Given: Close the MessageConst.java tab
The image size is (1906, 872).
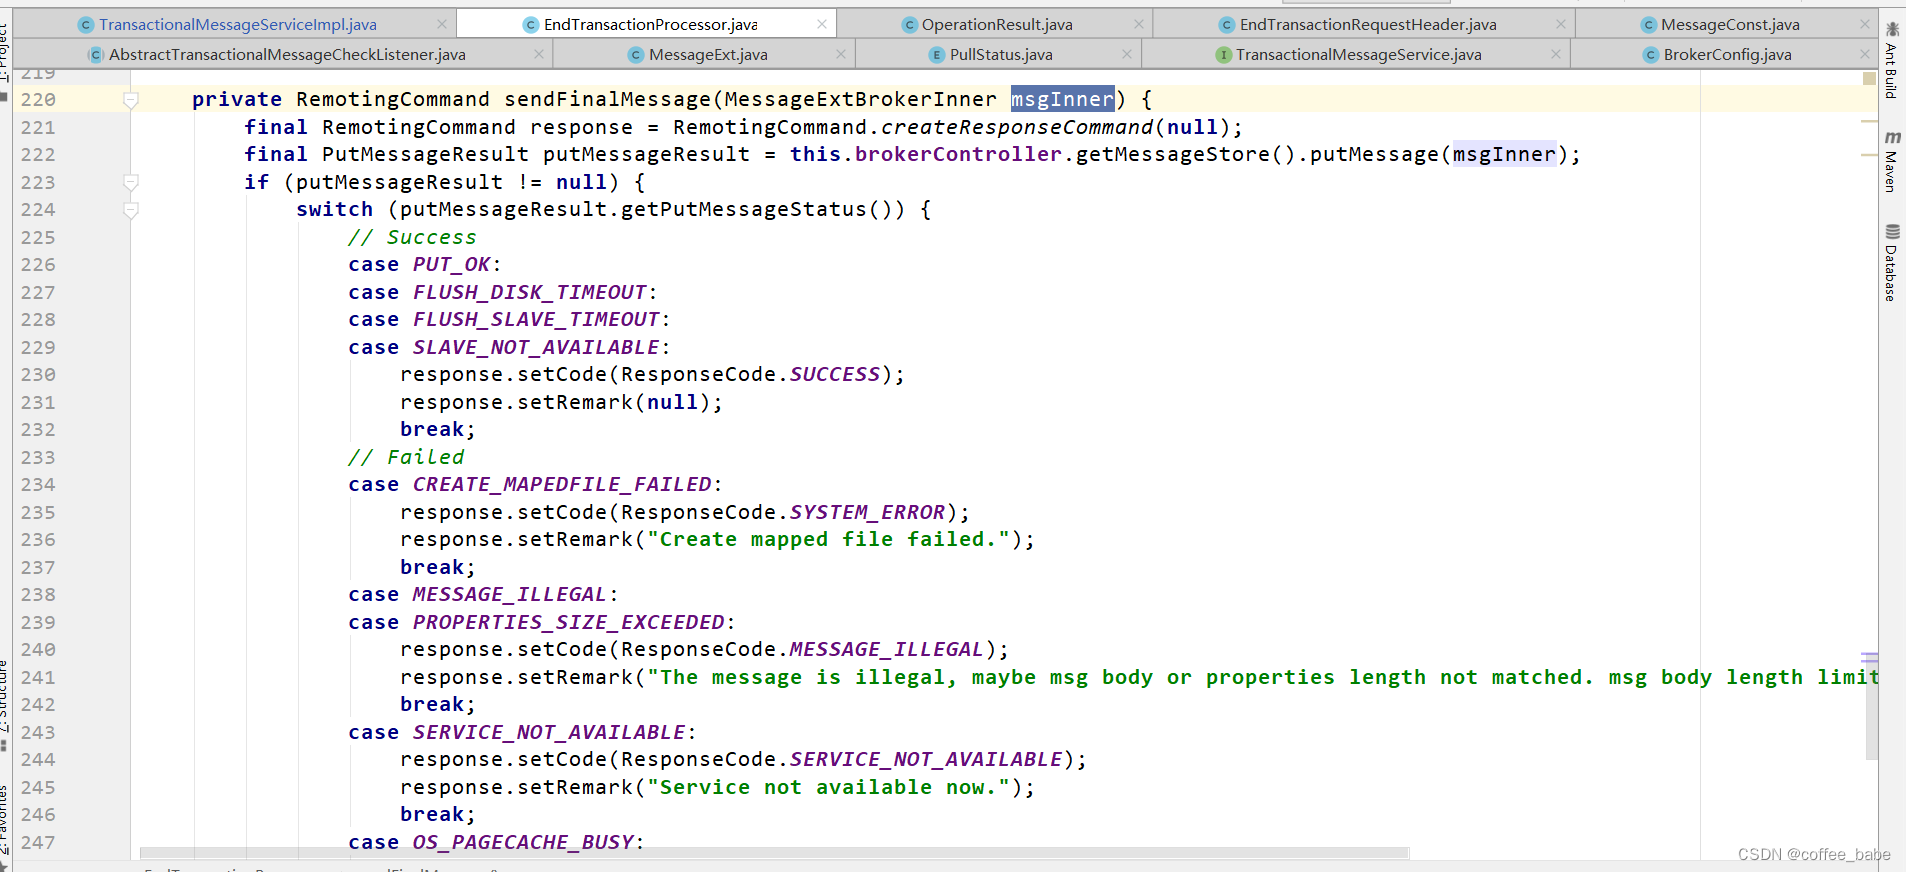Looking at the screenshot, I should (x=1865, y=24).
